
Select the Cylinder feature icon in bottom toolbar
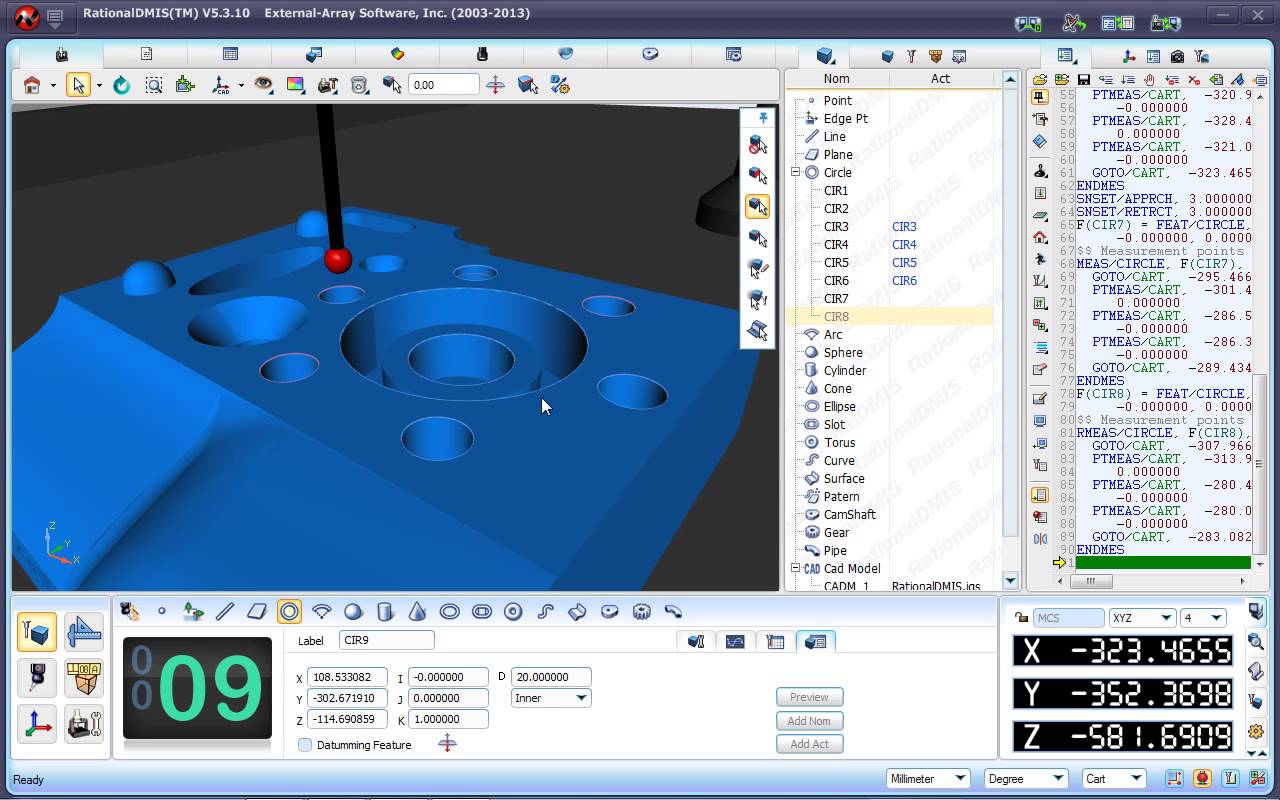pos(385,611)
